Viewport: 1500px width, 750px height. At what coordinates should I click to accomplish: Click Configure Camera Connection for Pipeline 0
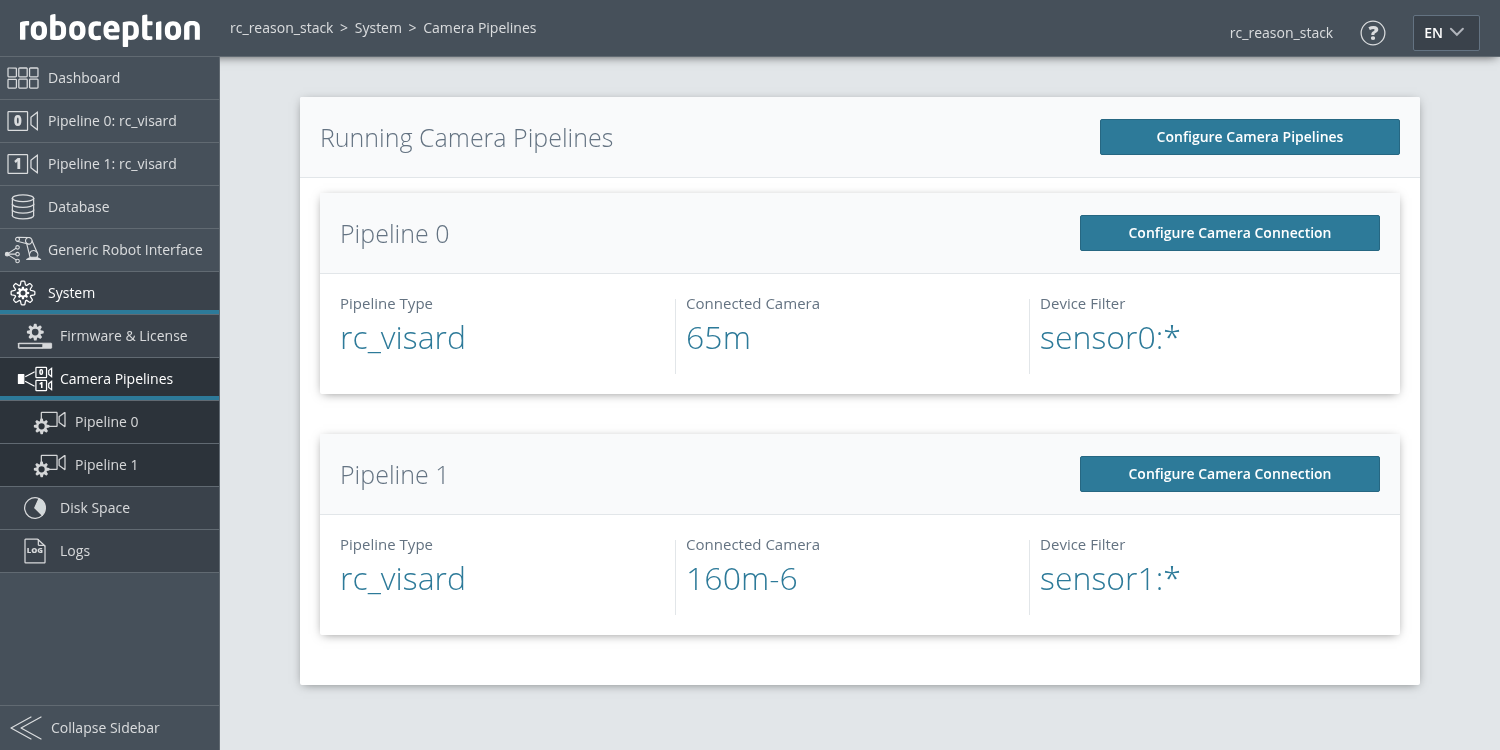point(1229,233)
